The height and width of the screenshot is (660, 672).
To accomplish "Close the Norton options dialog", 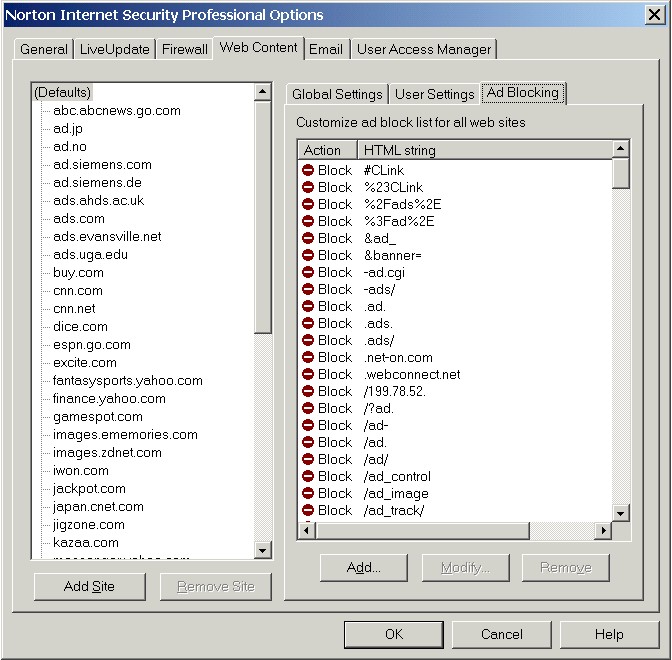I will 654,15.
